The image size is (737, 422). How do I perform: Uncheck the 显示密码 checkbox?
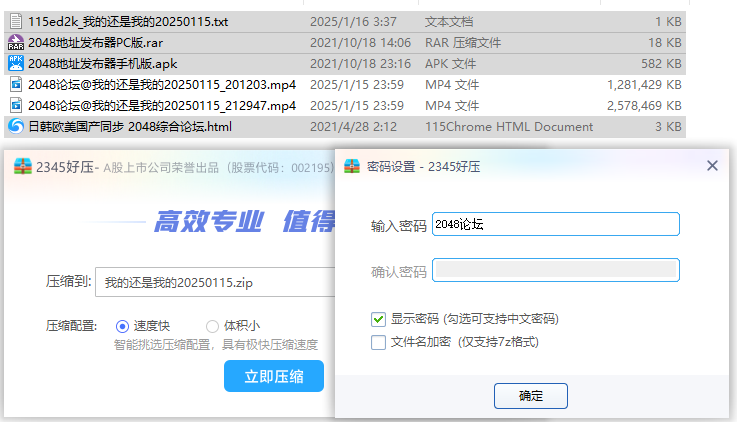point(378,319)
